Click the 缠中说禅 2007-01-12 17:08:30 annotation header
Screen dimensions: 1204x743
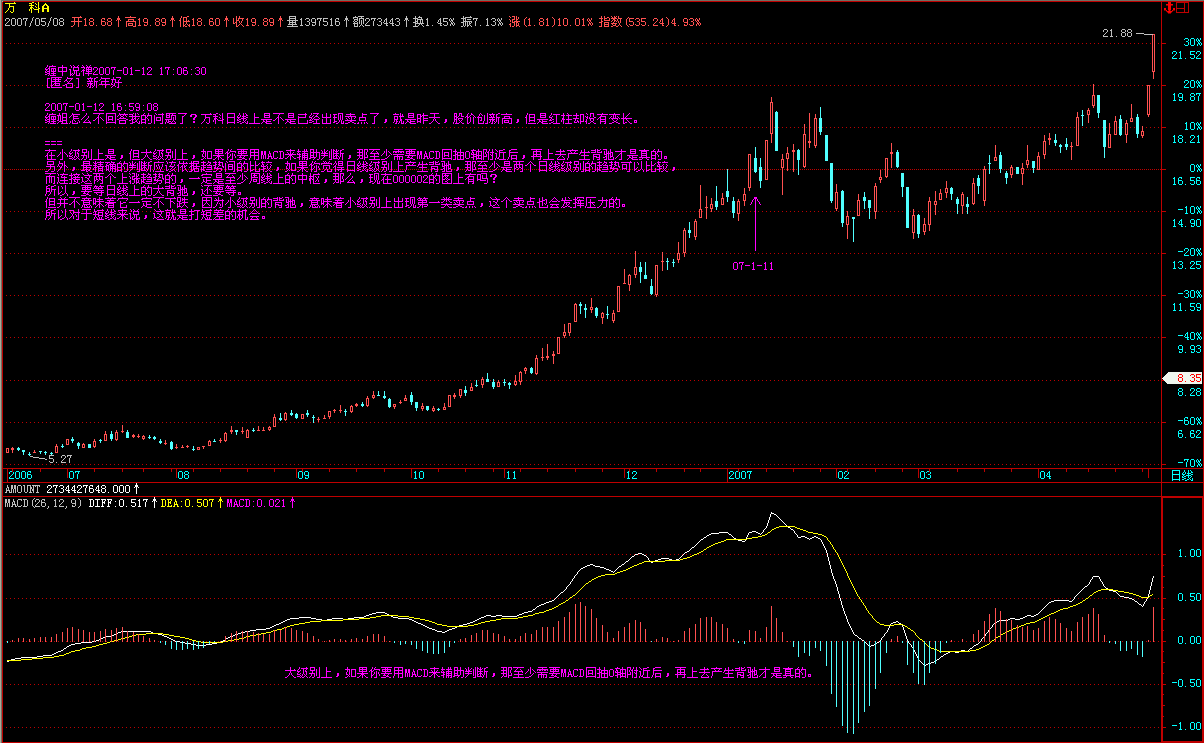(126, 71)
